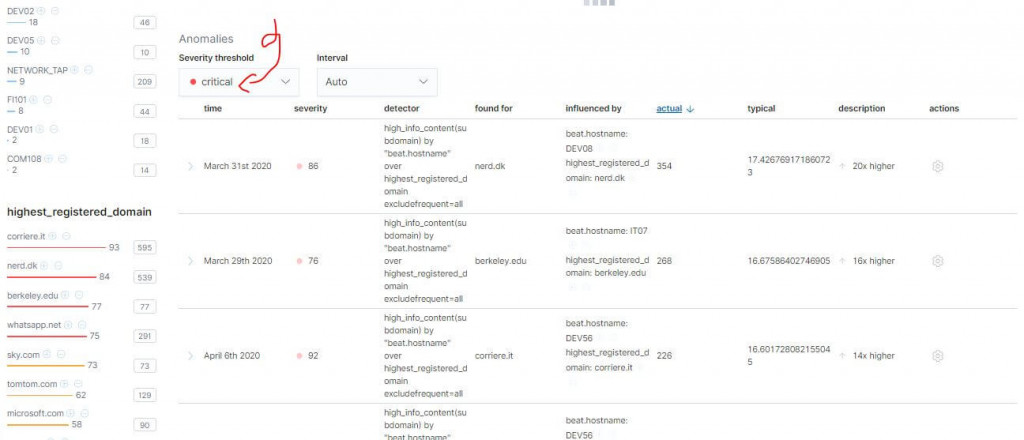The width and height of the screenshot is (1024, 440).
Task: Expand the March 31st 2020 anomaly row
Action: [x=191, y=166]
